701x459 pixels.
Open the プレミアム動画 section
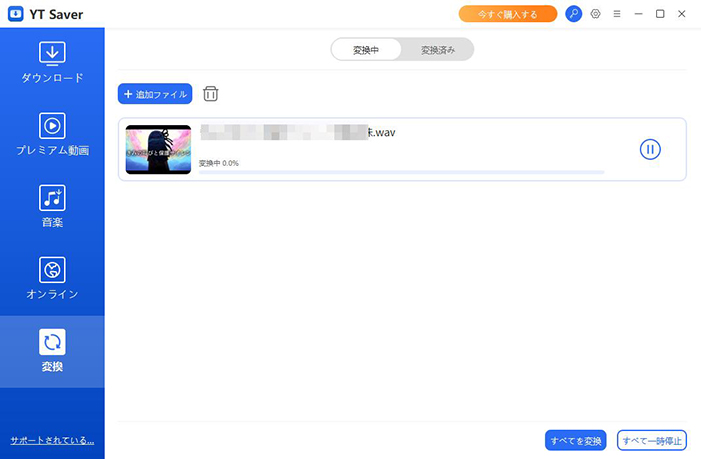52,135
